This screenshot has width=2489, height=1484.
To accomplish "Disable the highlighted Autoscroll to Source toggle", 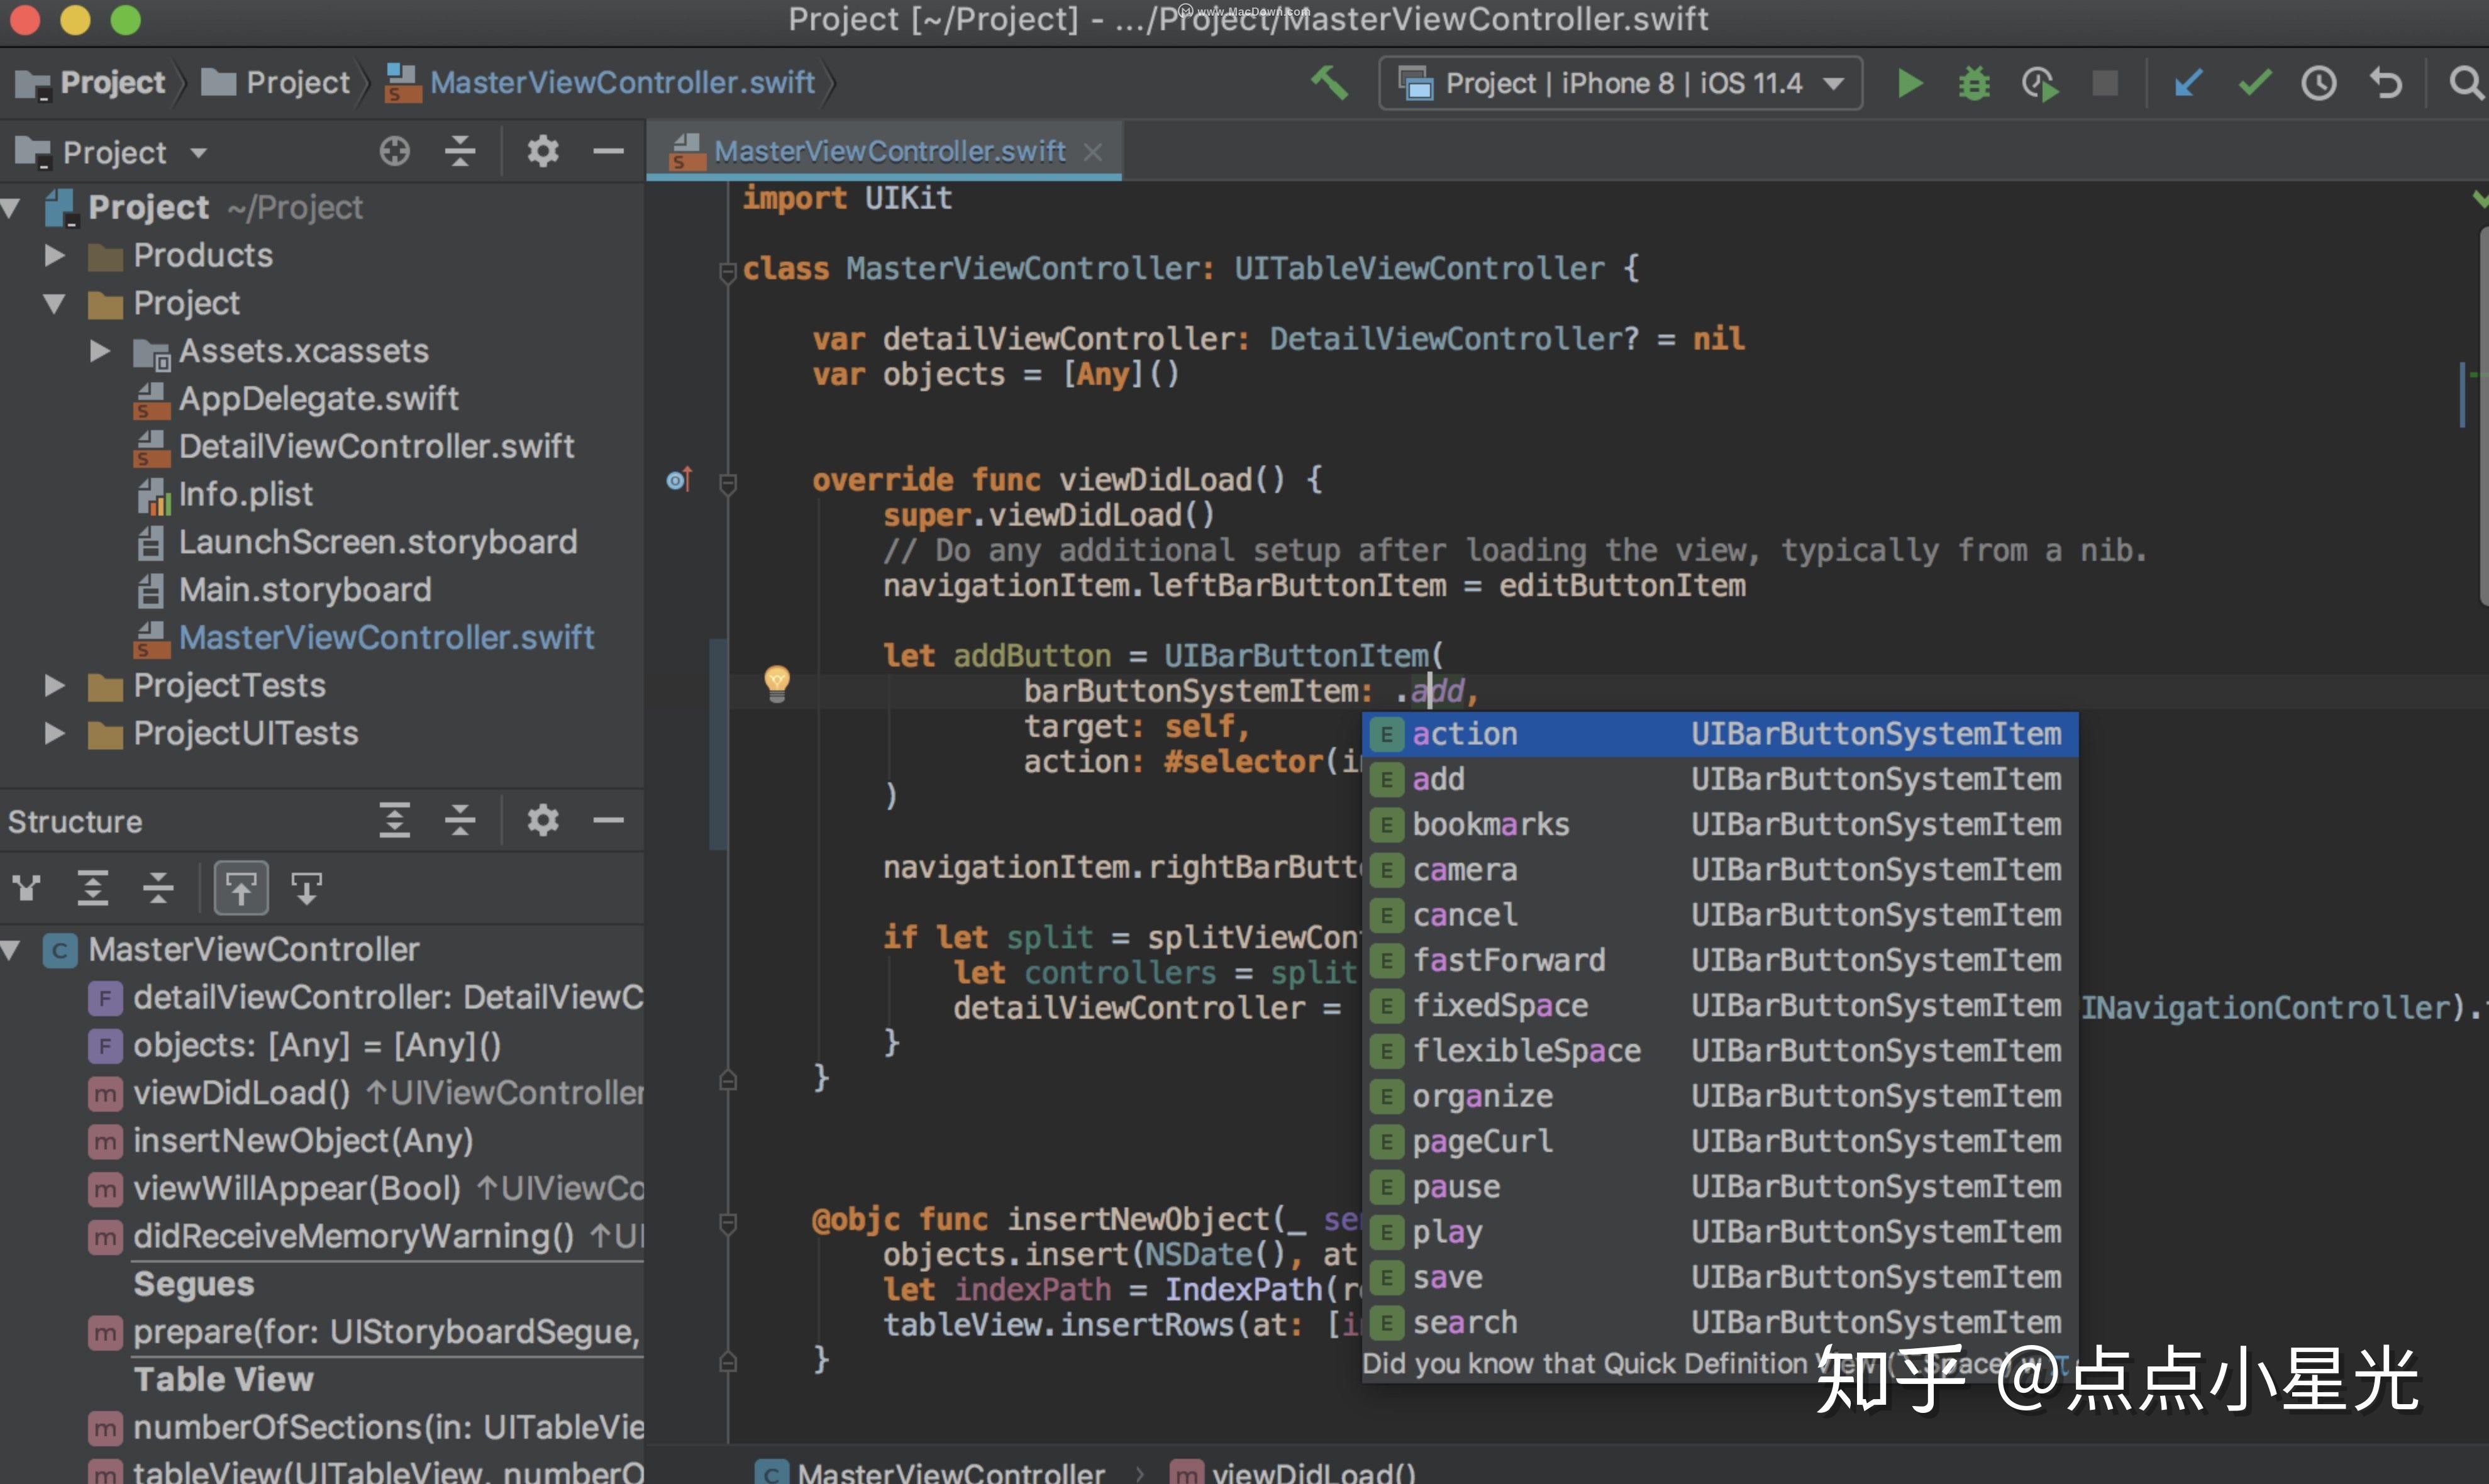I will click(x=241, y=887).
